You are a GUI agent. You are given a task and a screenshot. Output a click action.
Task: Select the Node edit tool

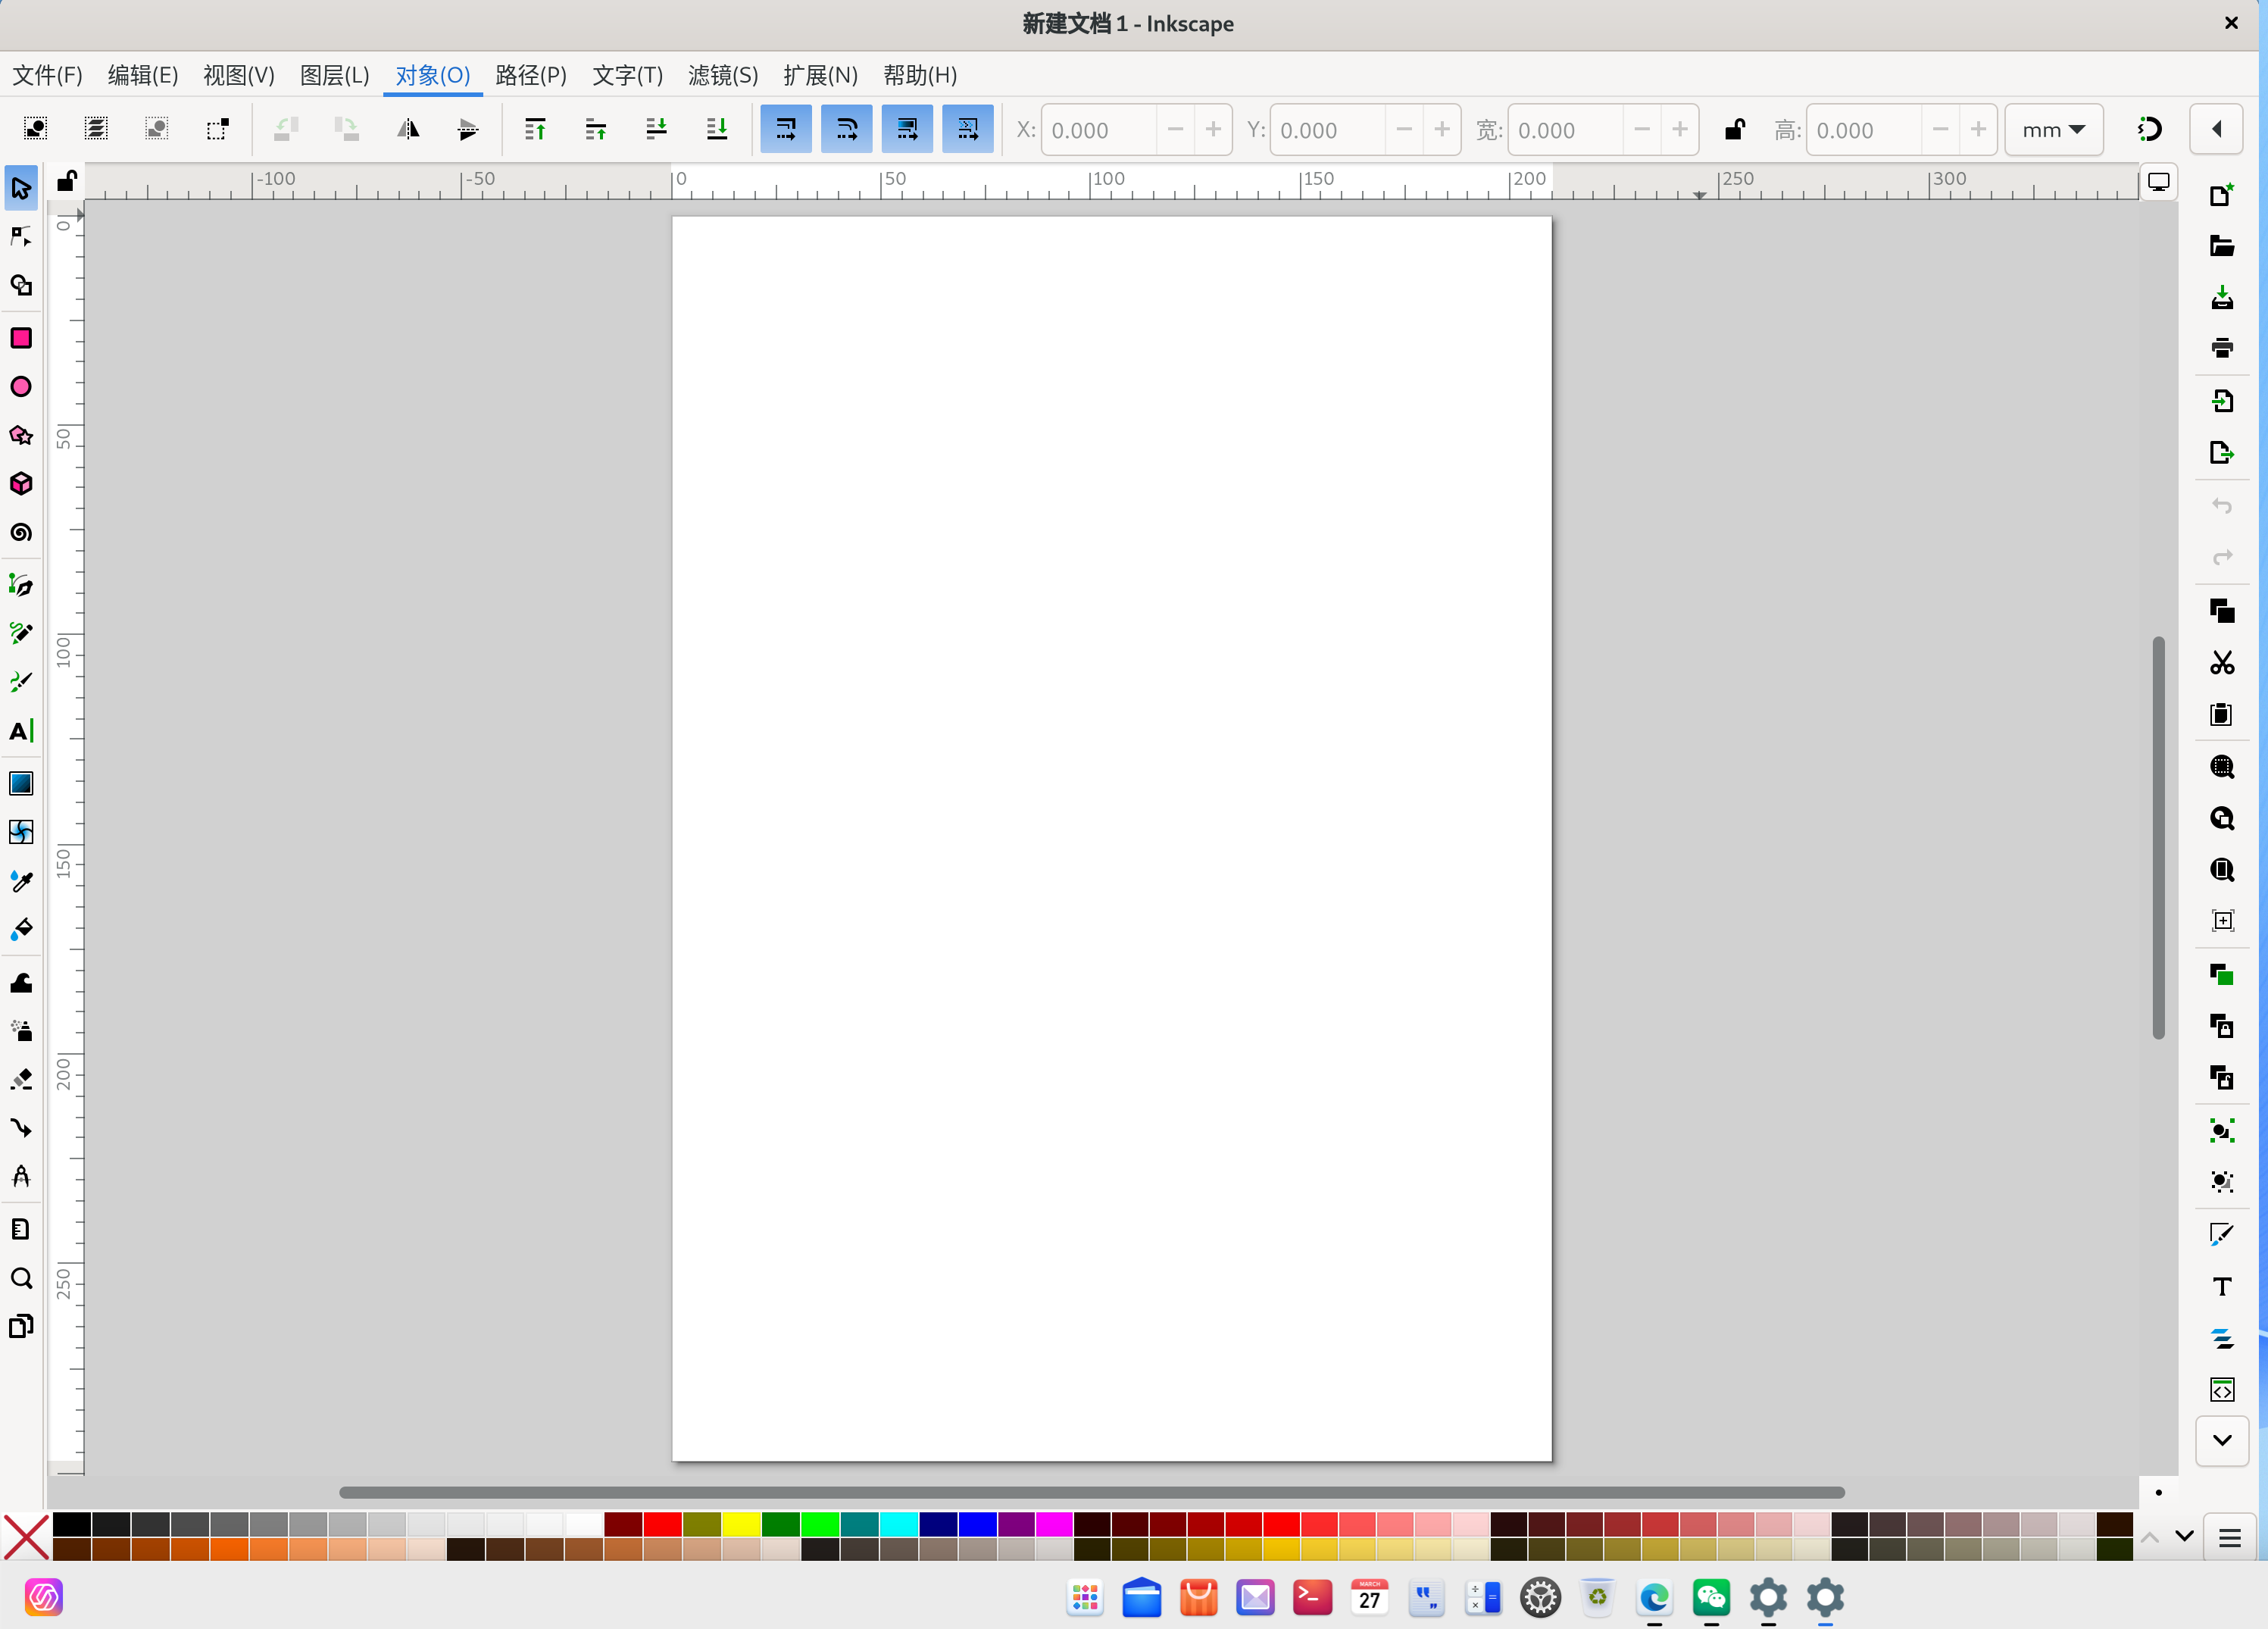[21, 237]
